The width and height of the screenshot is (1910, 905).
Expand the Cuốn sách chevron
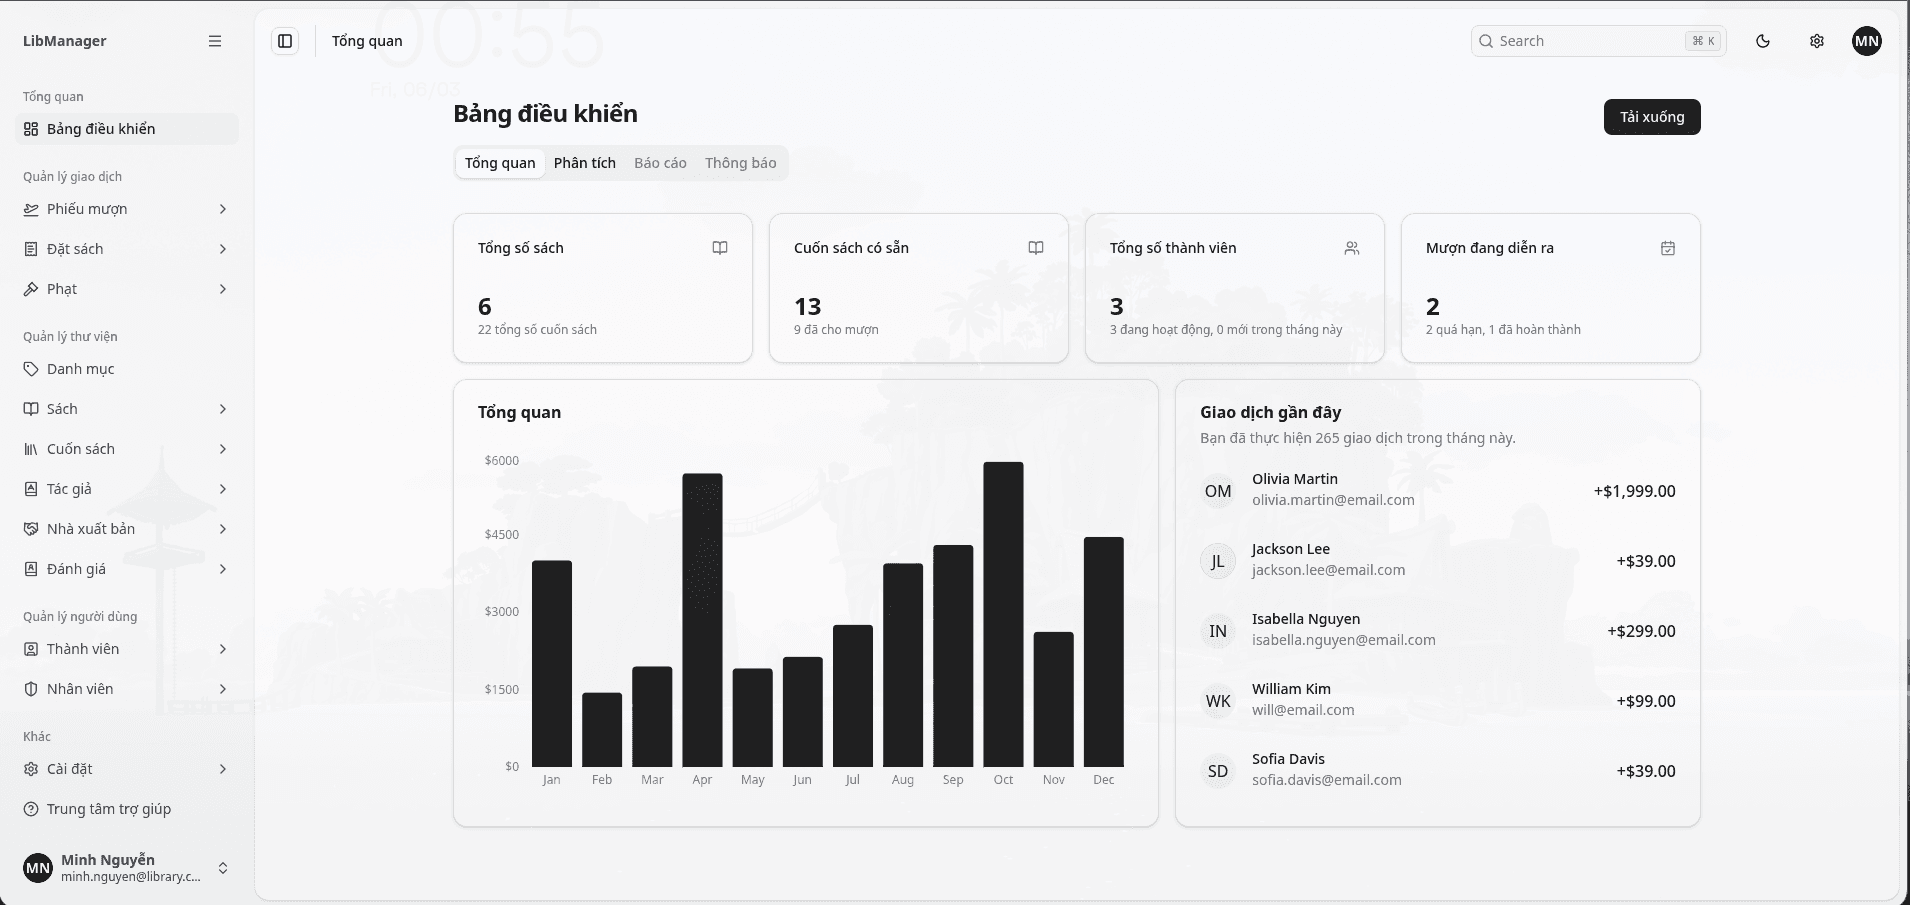[x=223, y=449]
